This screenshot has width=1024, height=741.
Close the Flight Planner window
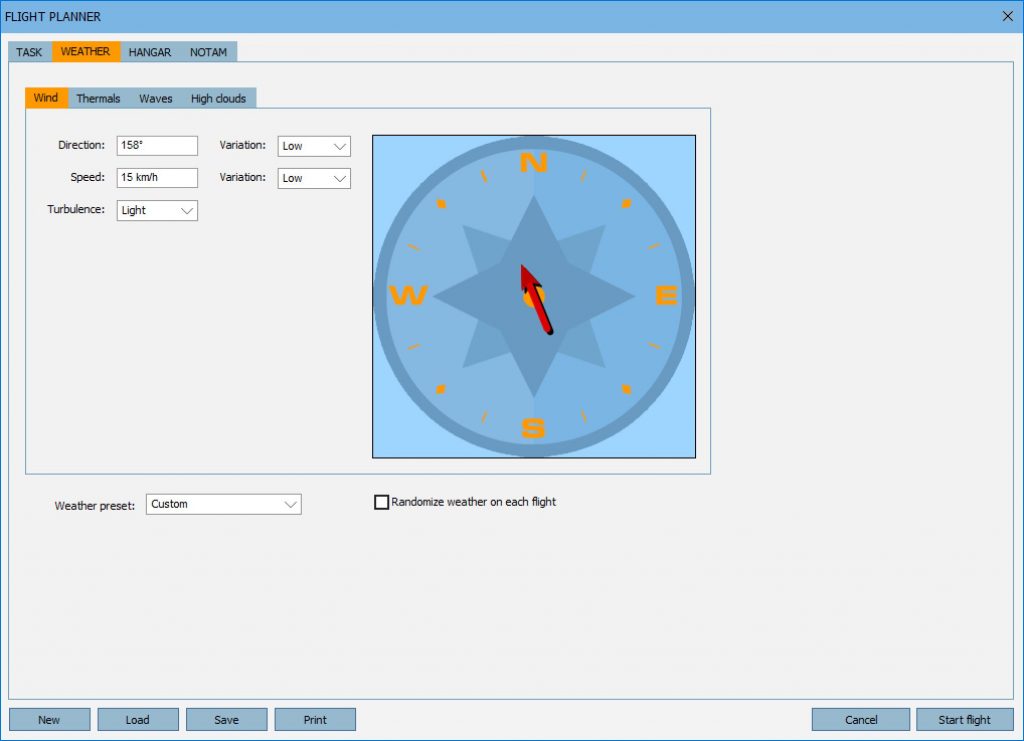[x=1007, y=16]
